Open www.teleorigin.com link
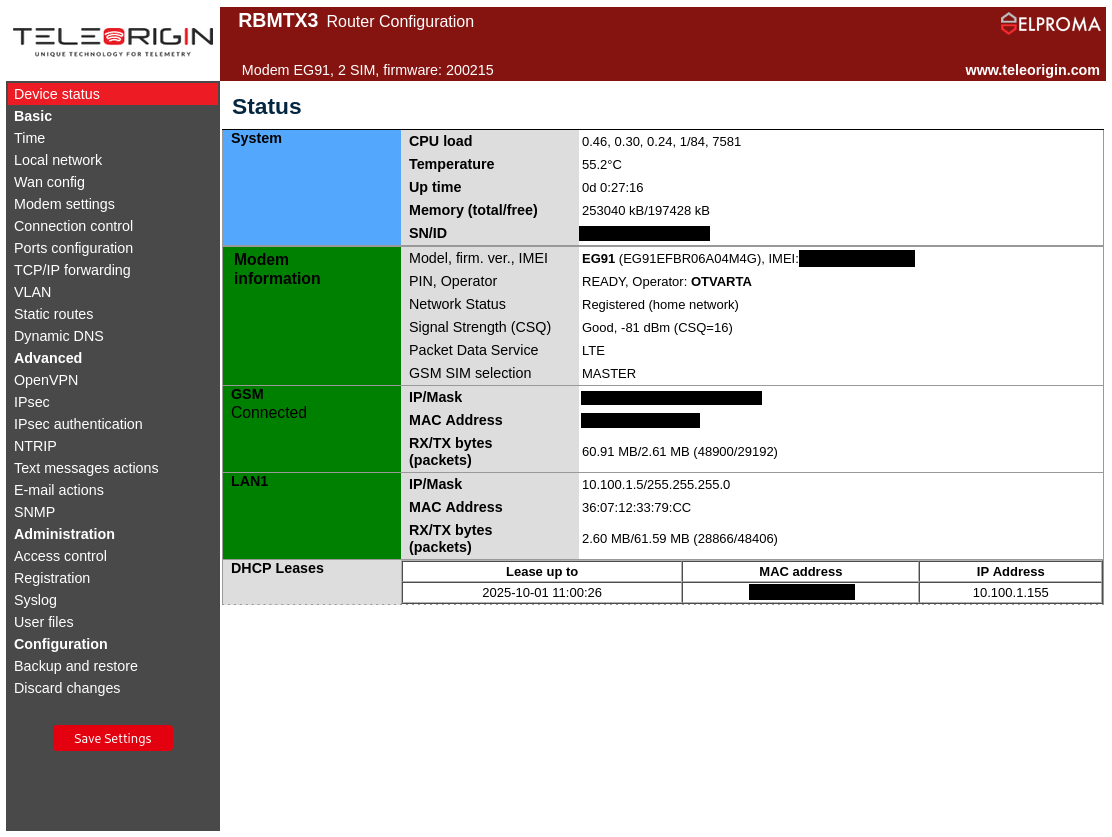Image resolution: width=1112 pixels, height=837 pixels. click(1032, 70)
